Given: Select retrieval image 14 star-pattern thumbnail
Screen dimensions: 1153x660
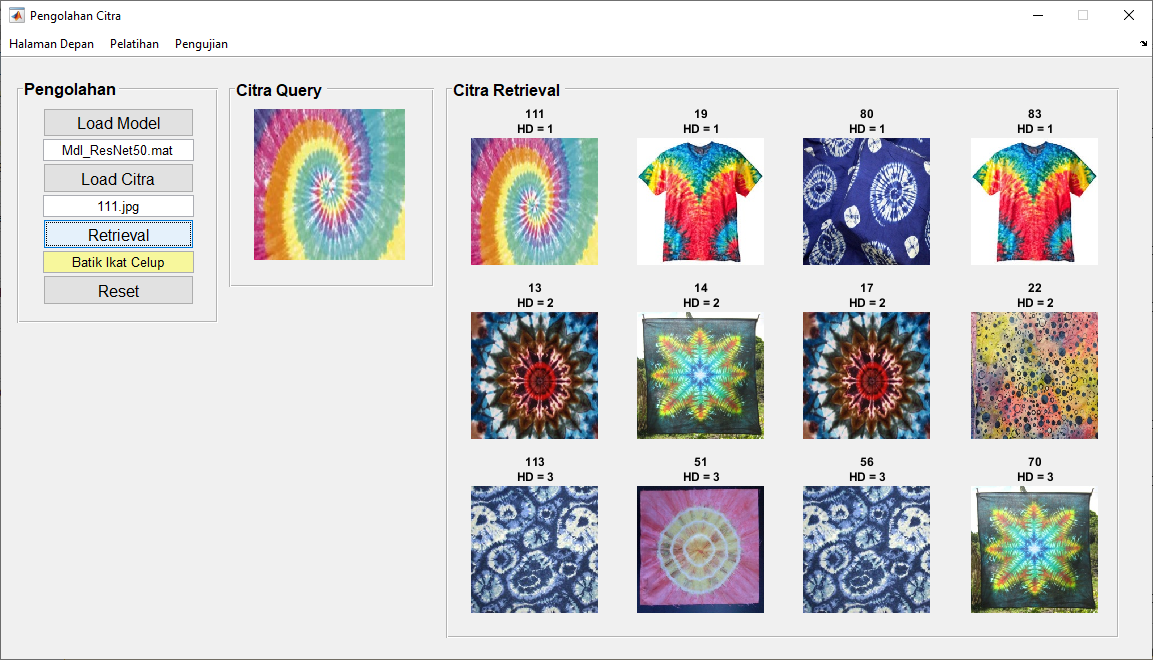Looking at the screenshot, I should point(701,376).
